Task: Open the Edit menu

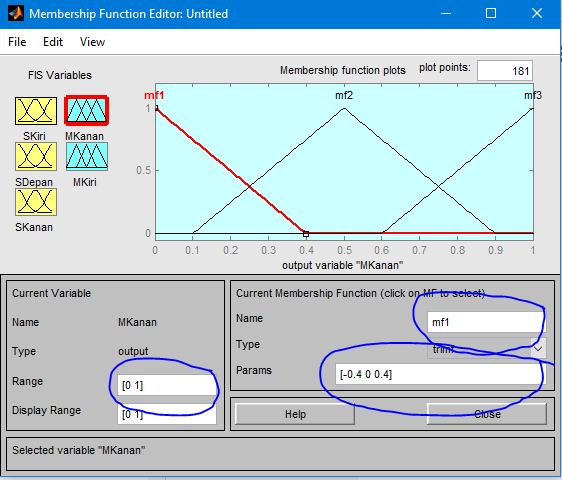Action: tap(53, 42)
